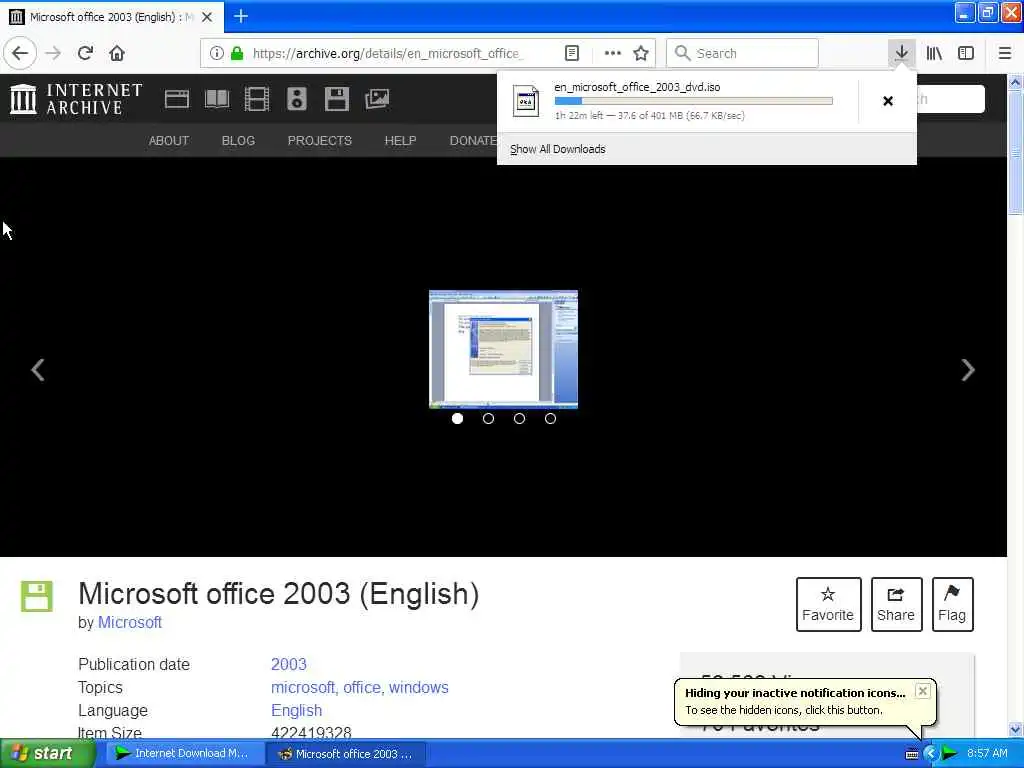Screen dimensions: 1024x768
Task: Close the notification icons balloon tip
Action: (922, 691)
